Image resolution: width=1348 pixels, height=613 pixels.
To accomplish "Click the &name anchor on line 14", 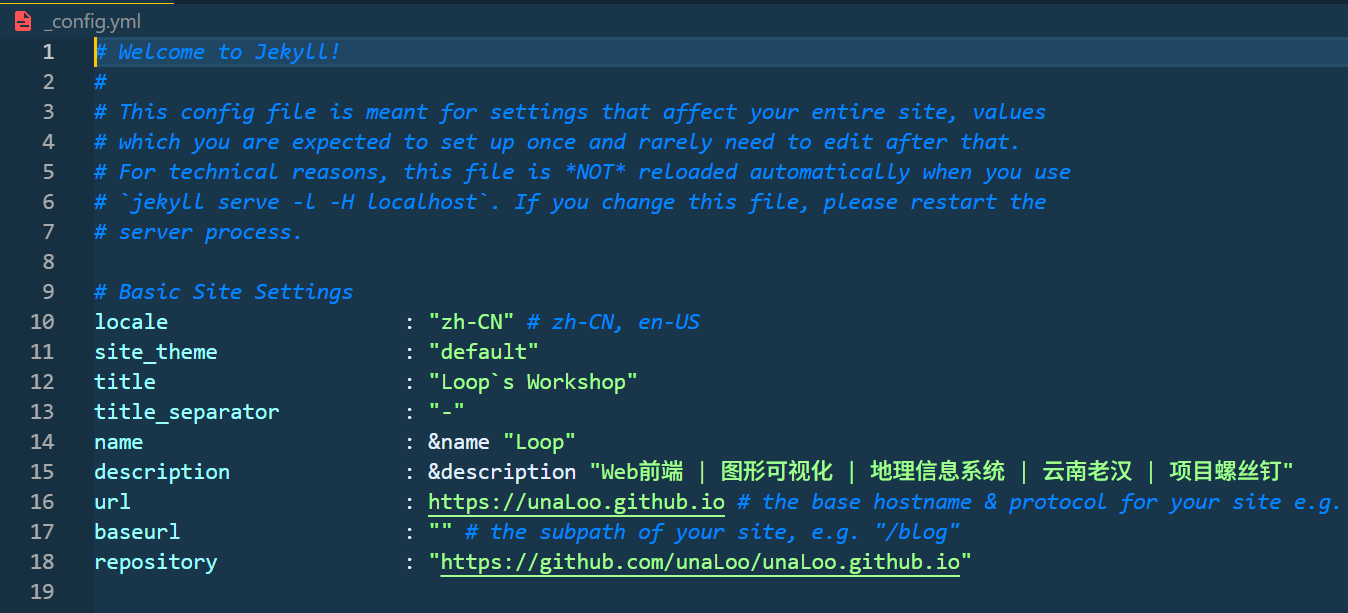I will (457, 441).
